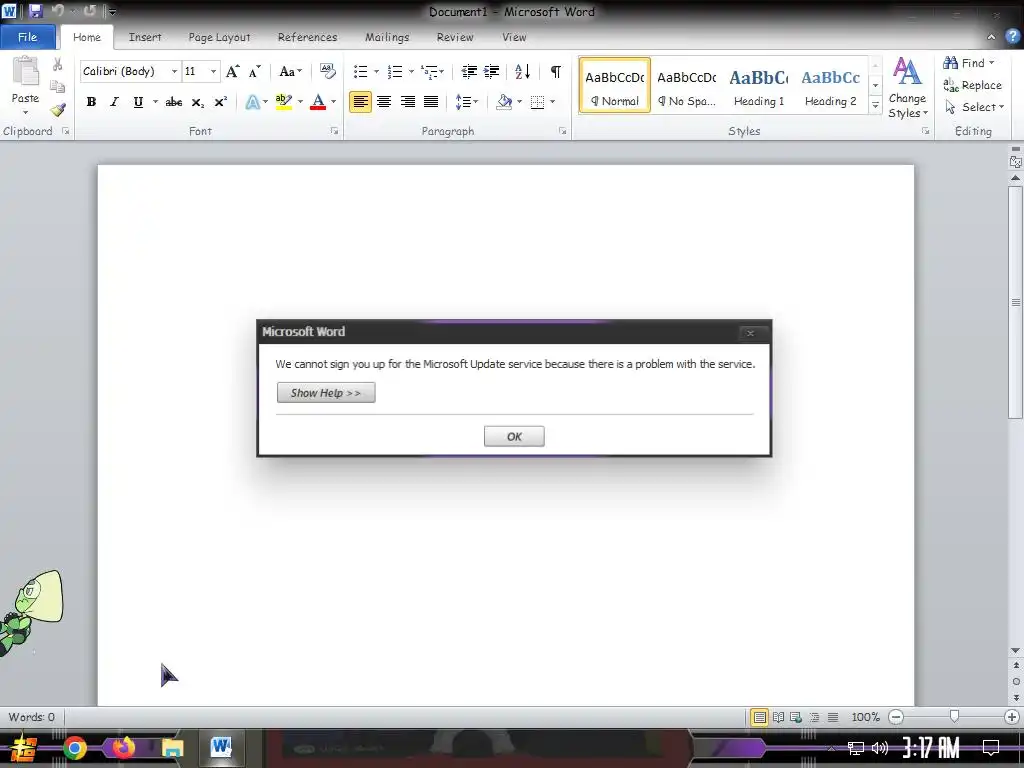1024x768 pixels.
Task: Apply Strikethrough formatting
Action: [174, 102]
